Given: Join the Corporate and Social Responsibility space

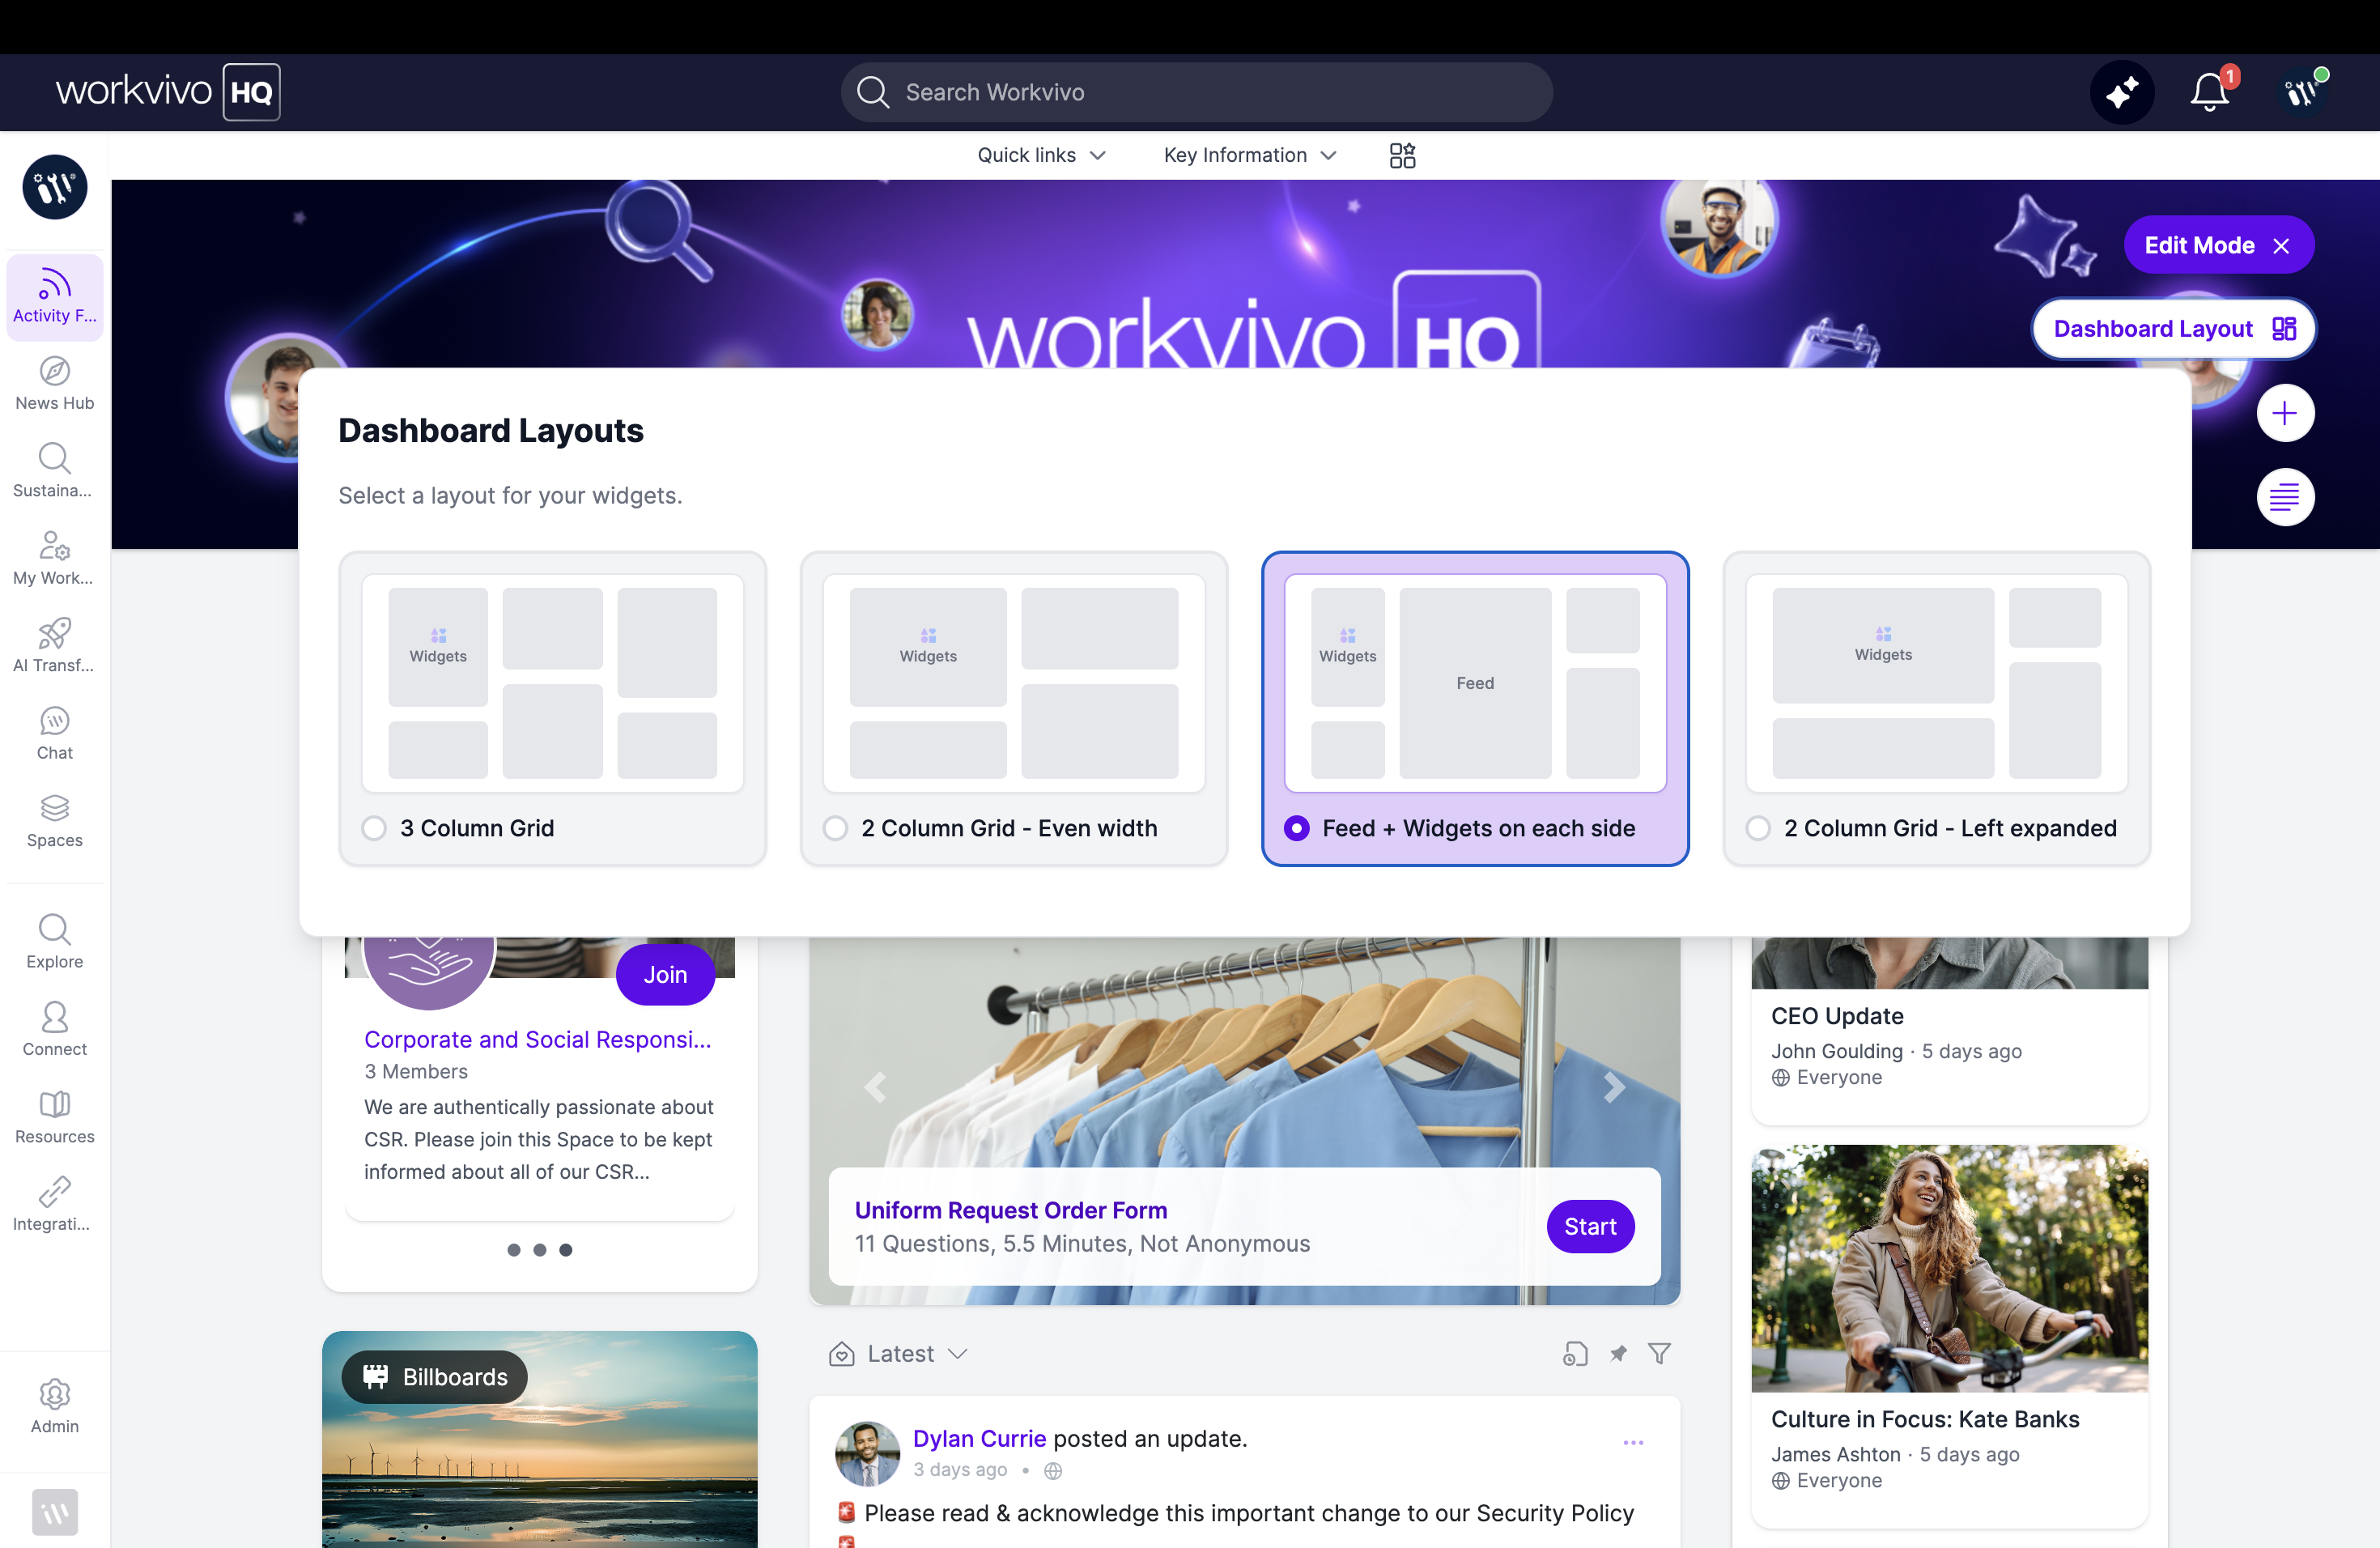Looking at the screenshot, I should point(665,974).
